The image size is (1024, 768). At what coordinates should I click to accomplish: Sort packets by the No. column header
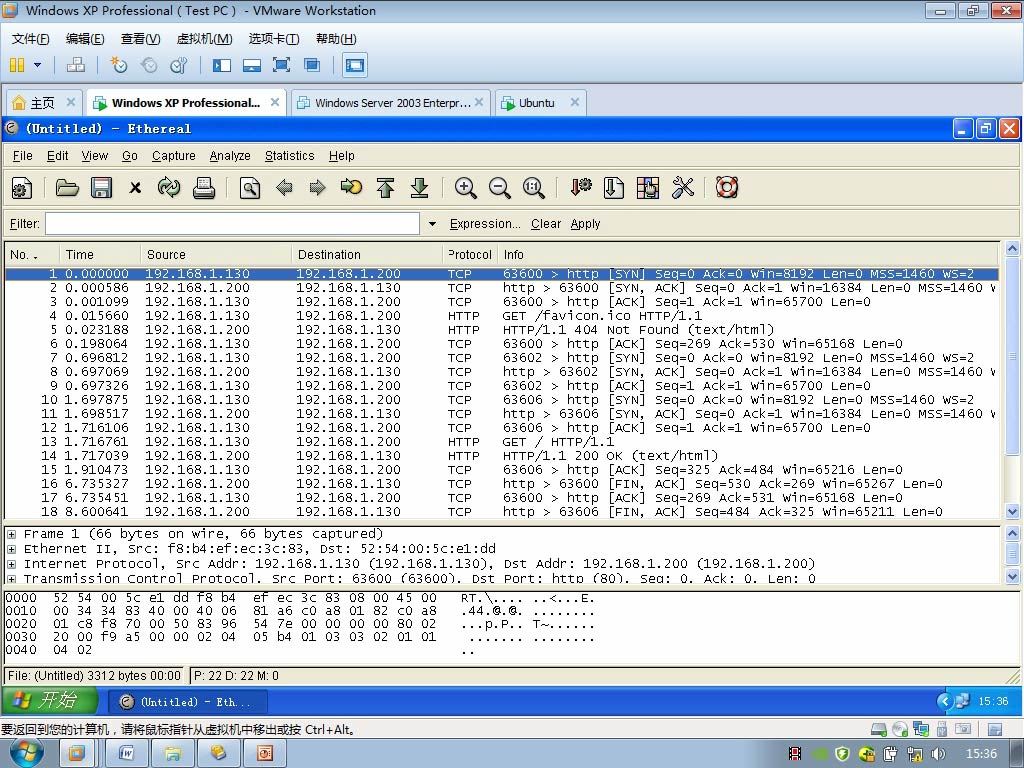point(32,255)
